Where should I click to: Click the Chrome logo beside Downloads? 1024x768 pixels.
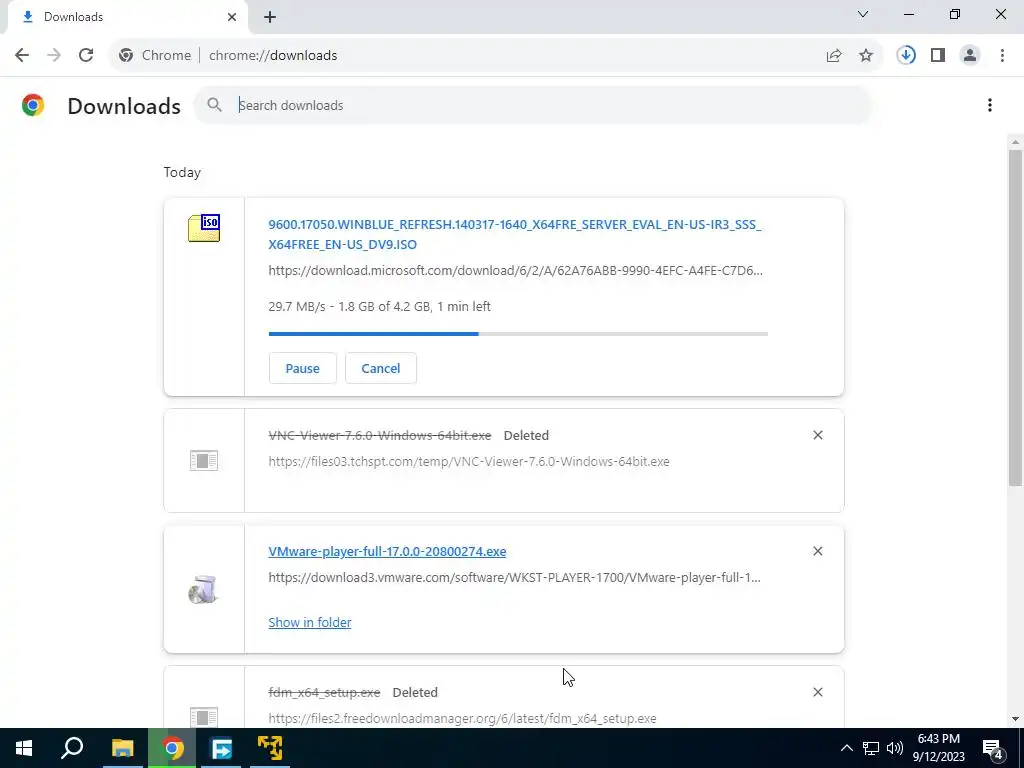click(x=33, y=105)
